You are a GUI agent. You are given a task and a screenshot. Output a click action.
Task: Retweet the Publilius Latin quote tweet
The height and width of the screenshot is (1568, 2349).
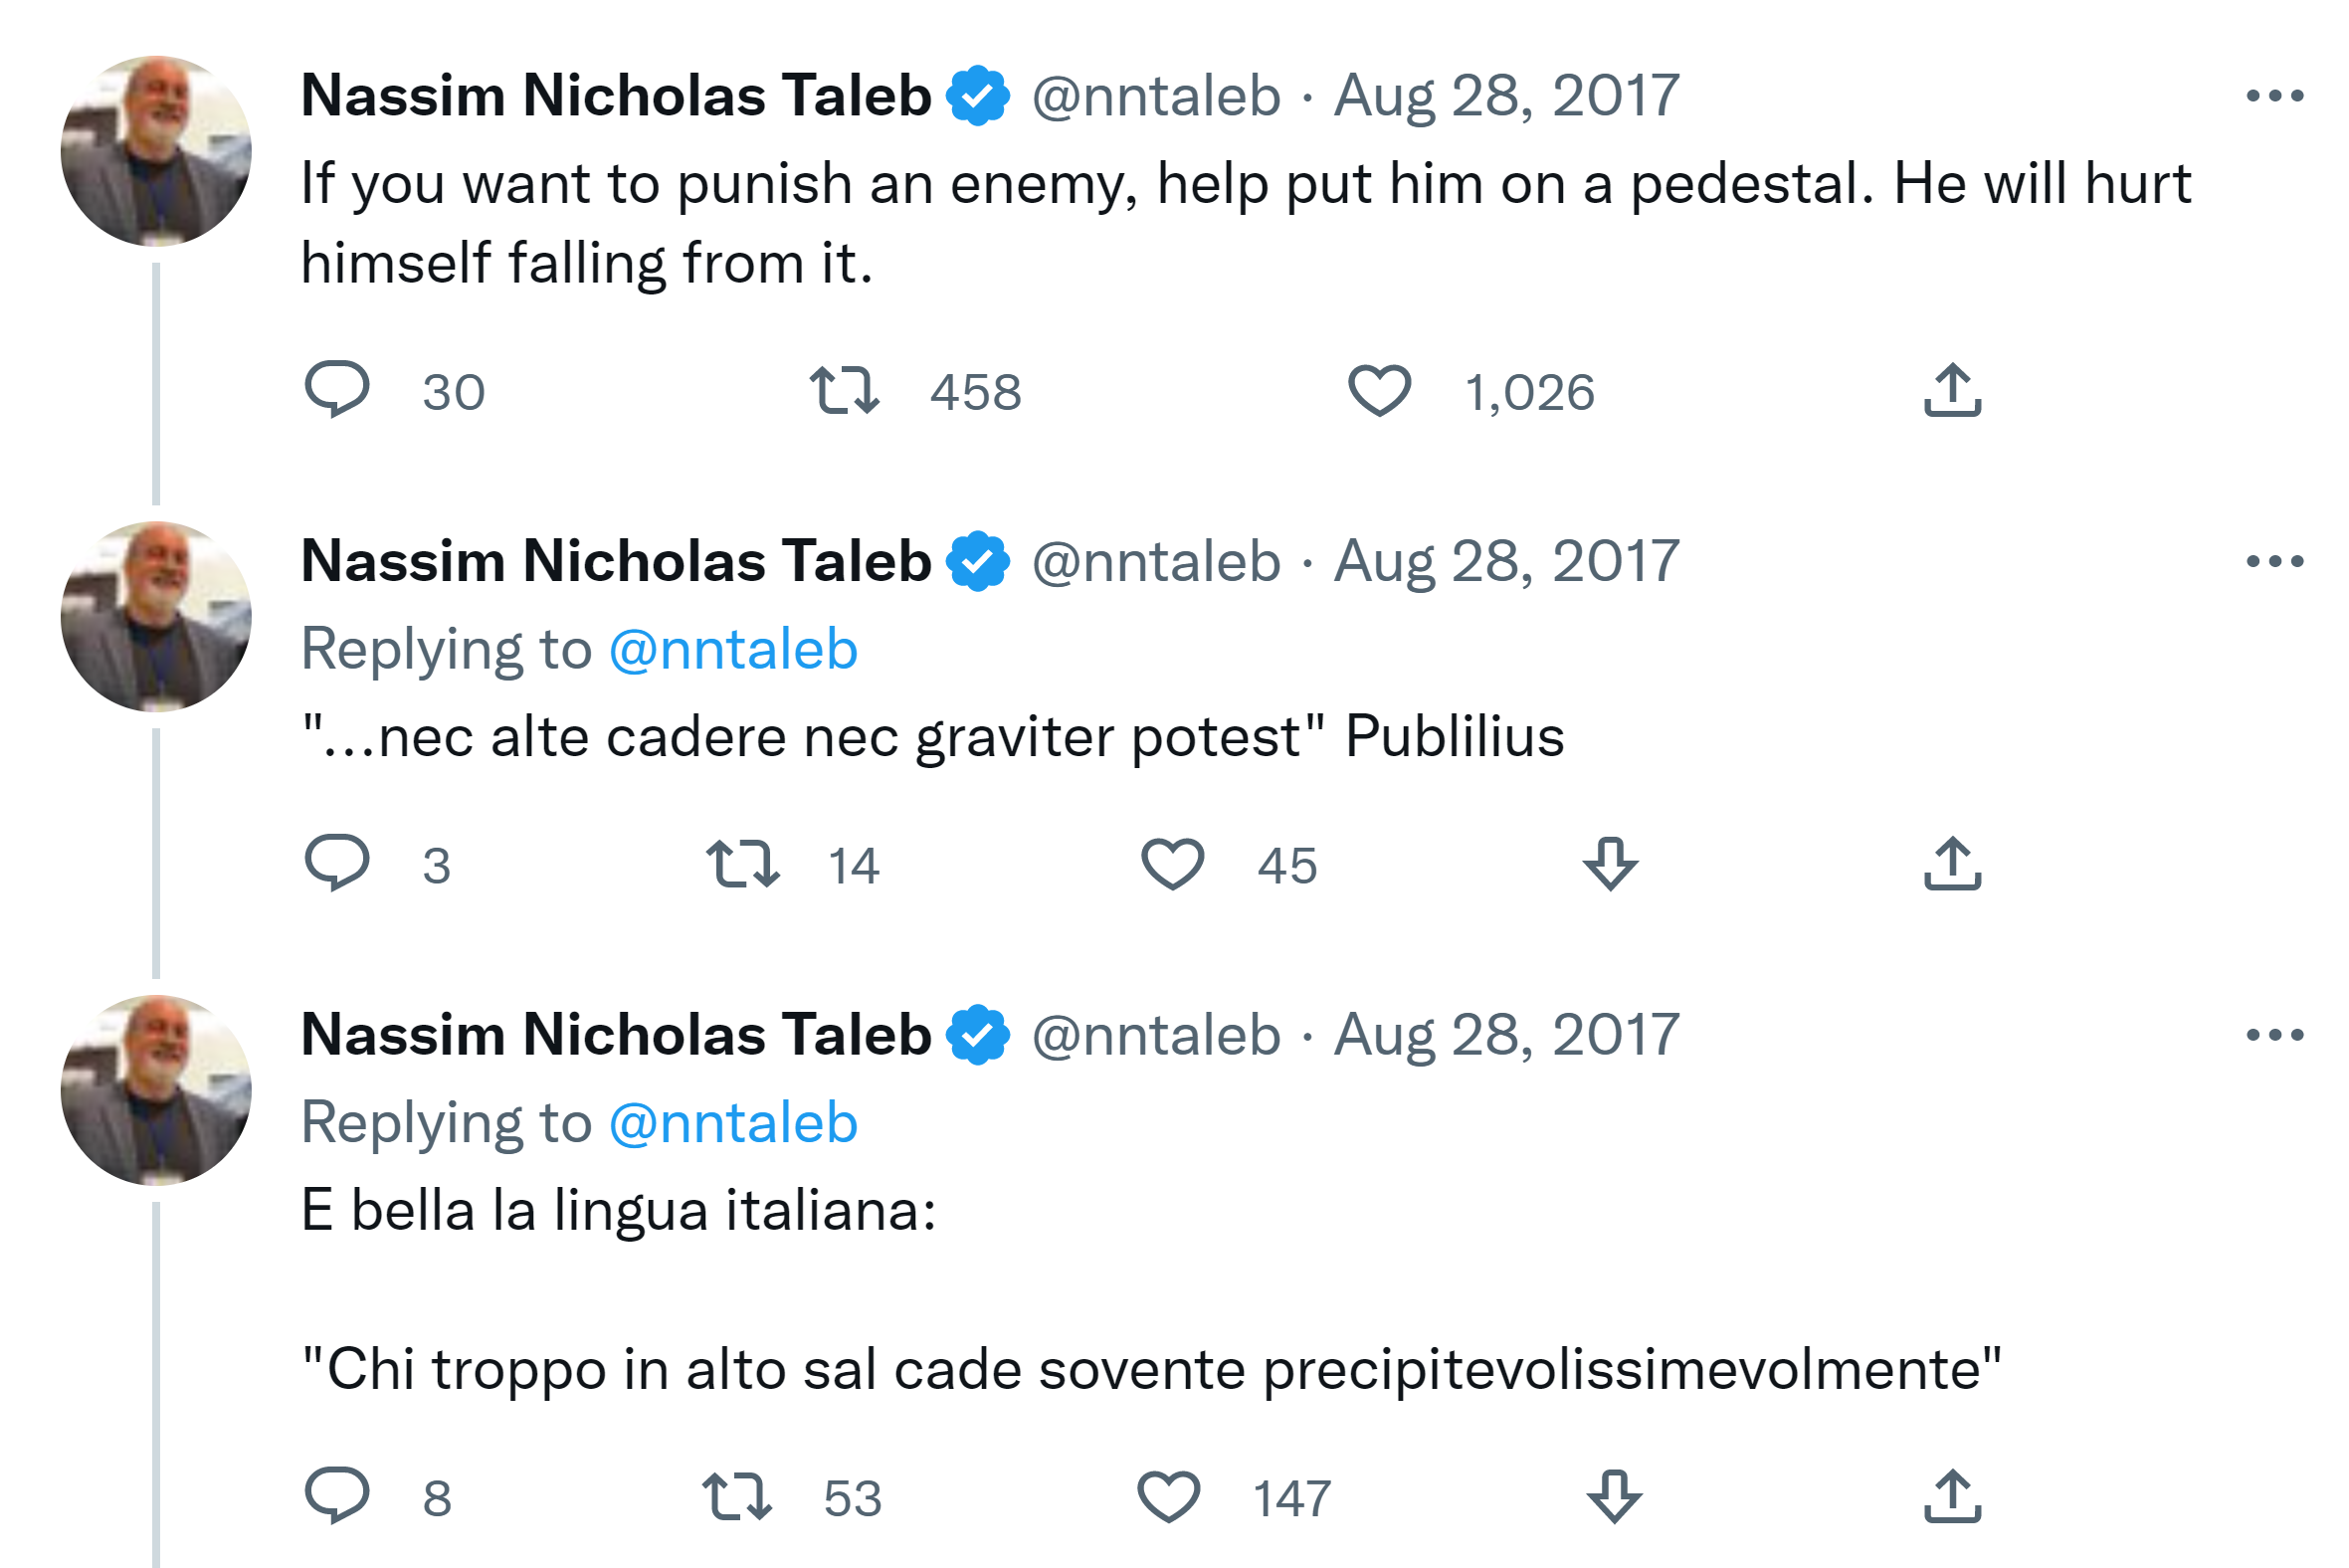pos(742,864)
